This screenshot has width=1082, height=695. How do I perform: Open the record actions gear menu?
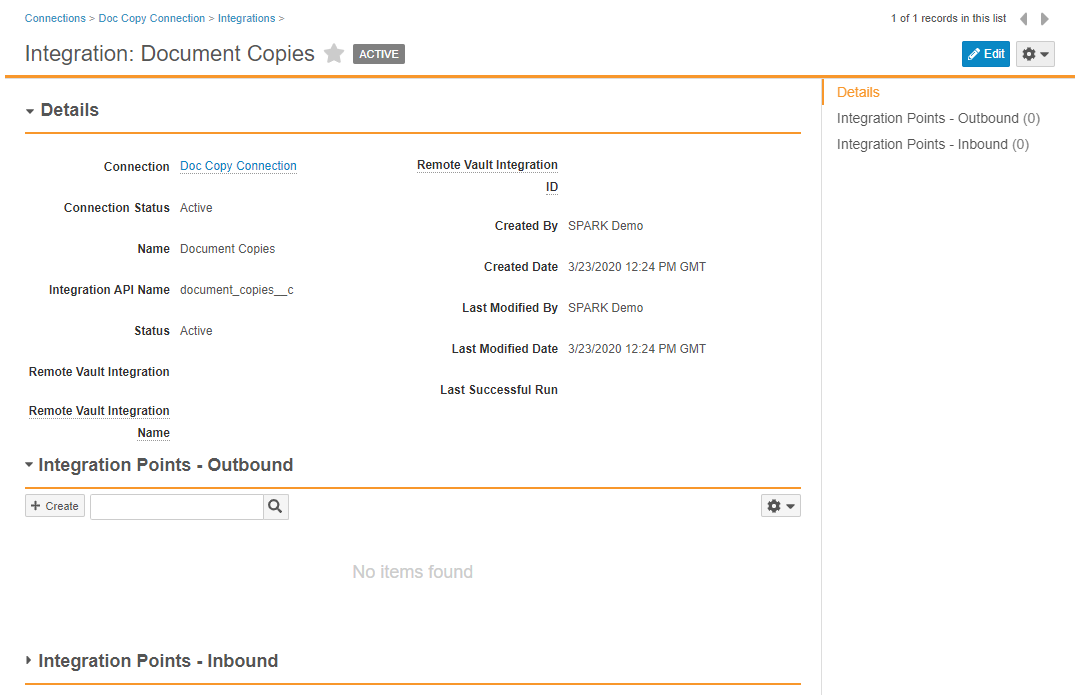point(1035,54)
